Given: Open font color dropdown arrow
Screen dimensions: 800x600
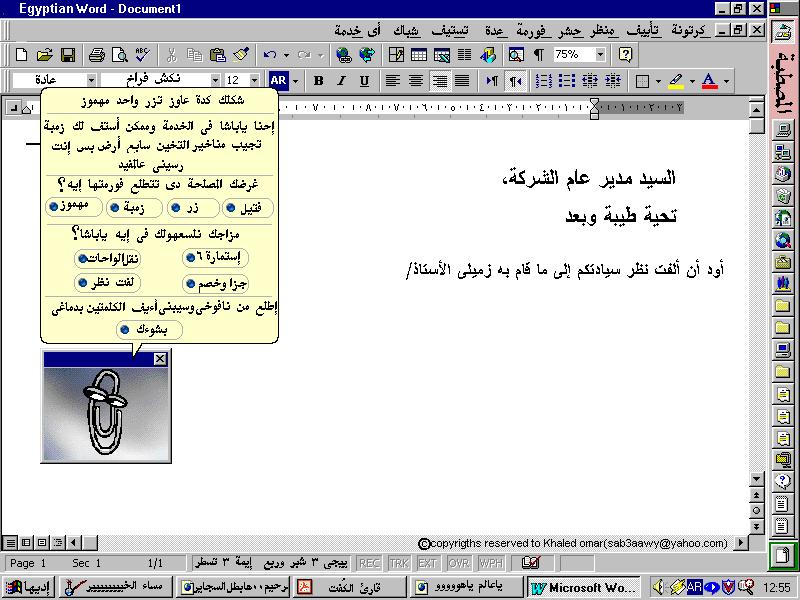Looking at the screenshot, I should tap(727, 81).
